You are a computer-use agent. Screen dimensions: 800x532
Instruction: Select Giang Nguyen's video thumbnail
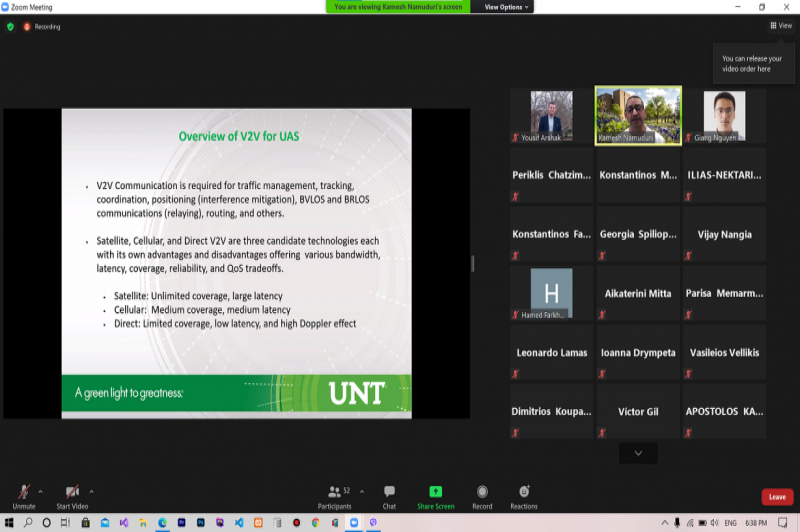(724, 115)
